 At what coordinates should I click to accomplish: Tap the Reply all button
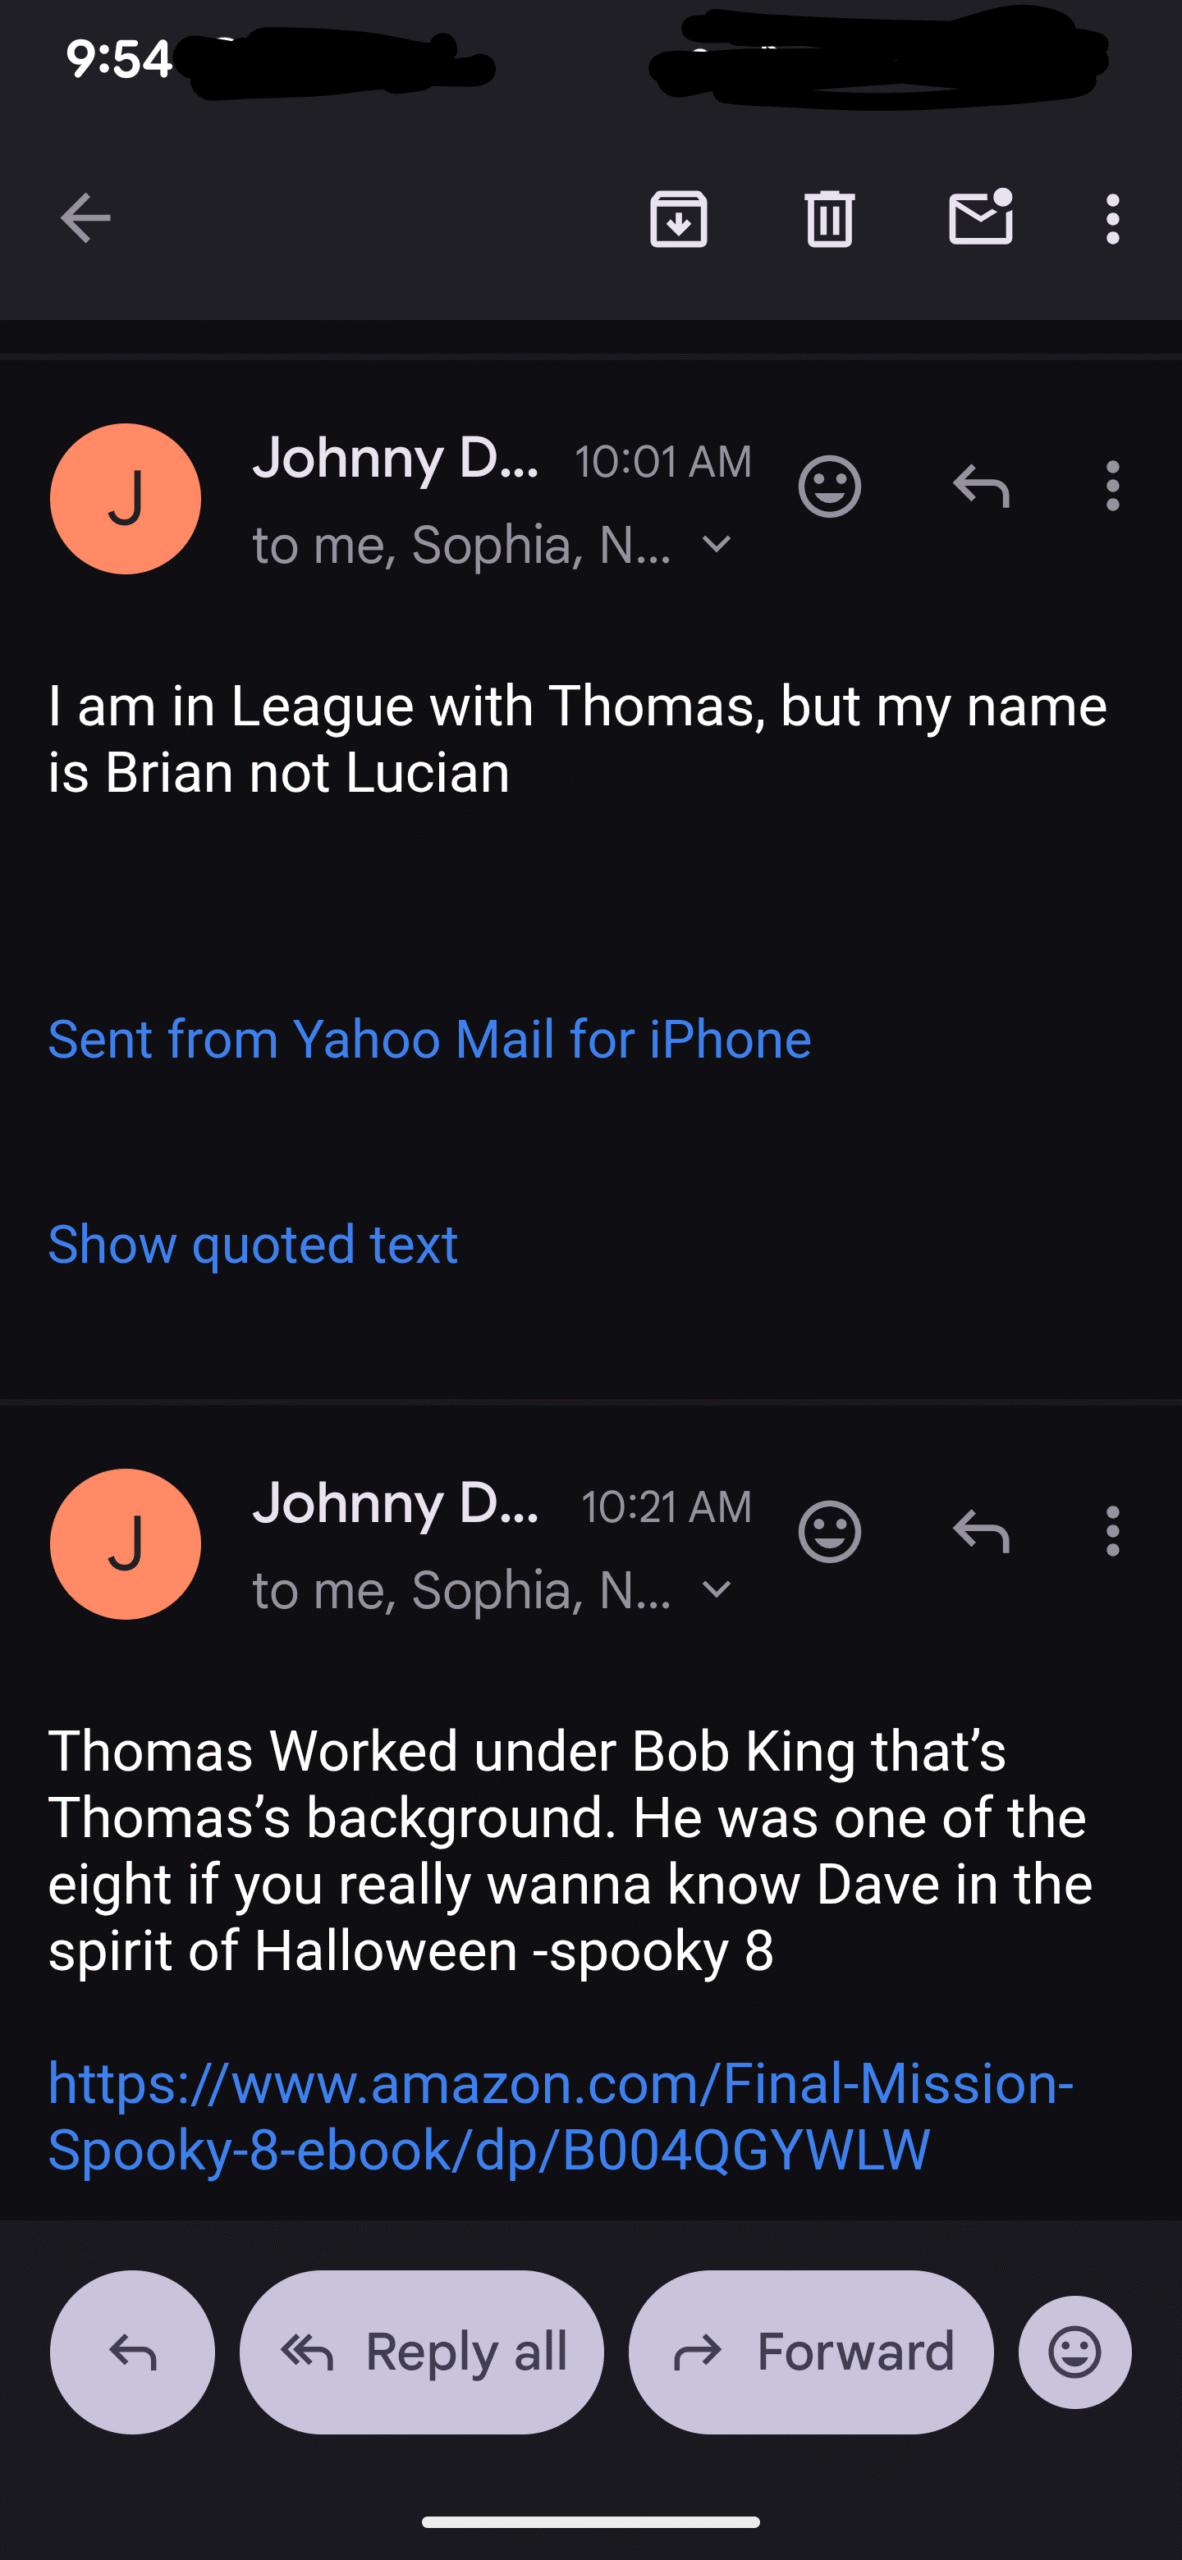(x=422, y=2352)
